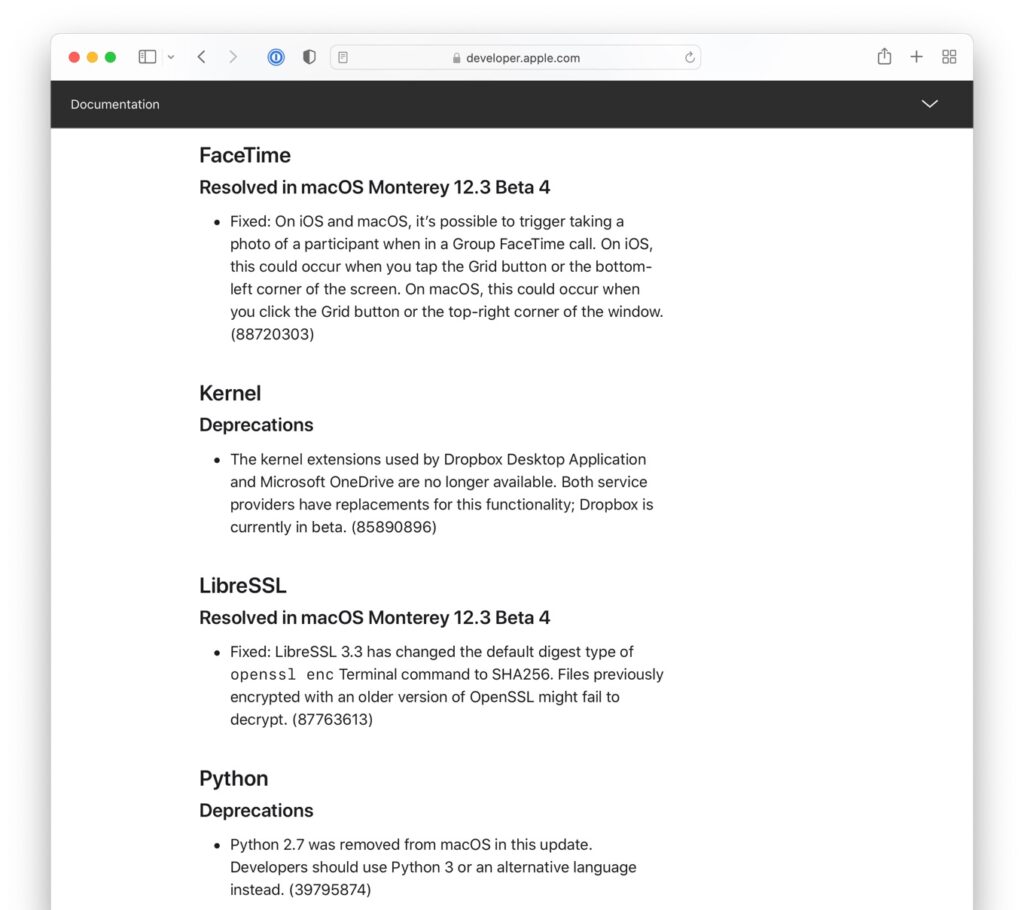Screen dimensions: 1024x910
Task: Open the privacy shield extension
Action: pyautogui.click(x=309, y=57)
